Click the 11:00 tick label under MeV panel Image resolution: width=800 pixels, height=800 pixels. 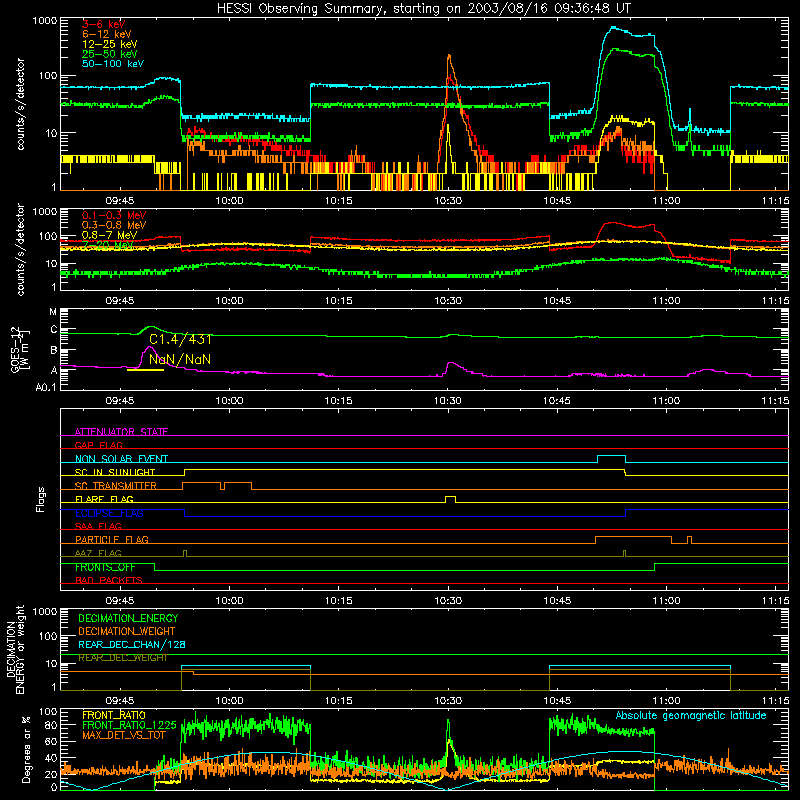[666, 301]
